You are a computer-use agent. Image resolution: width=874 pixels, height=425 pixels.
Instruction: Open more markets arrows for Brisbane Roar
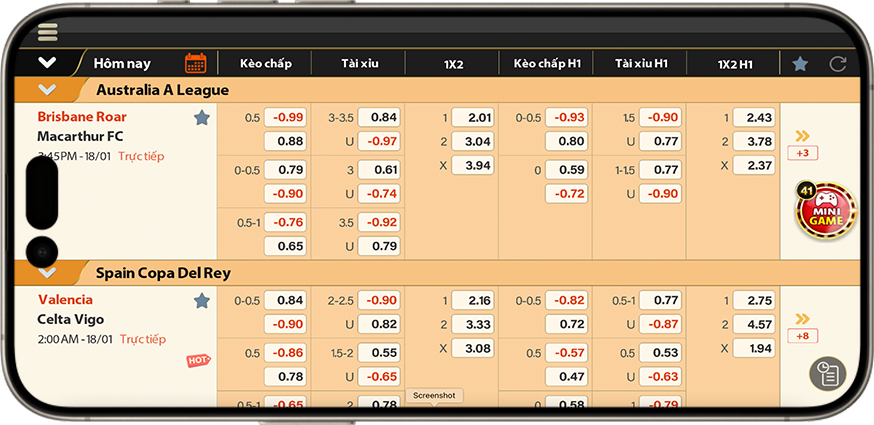pos(802,136)
